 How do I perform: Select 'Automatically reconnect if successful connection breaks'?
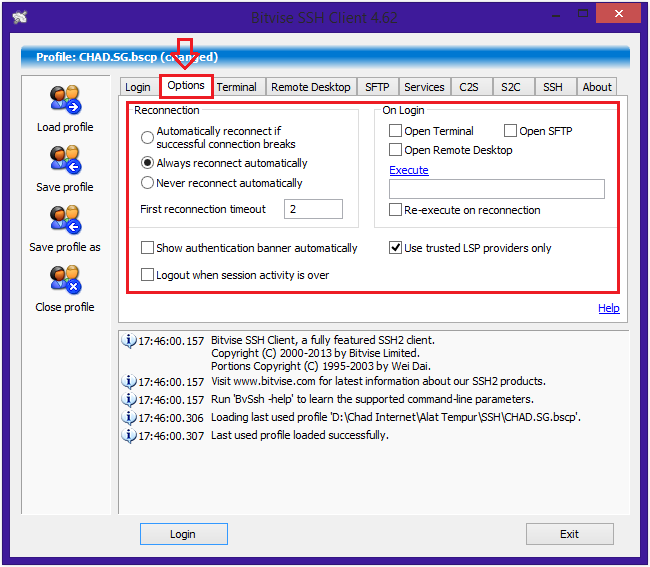point(148,137)
